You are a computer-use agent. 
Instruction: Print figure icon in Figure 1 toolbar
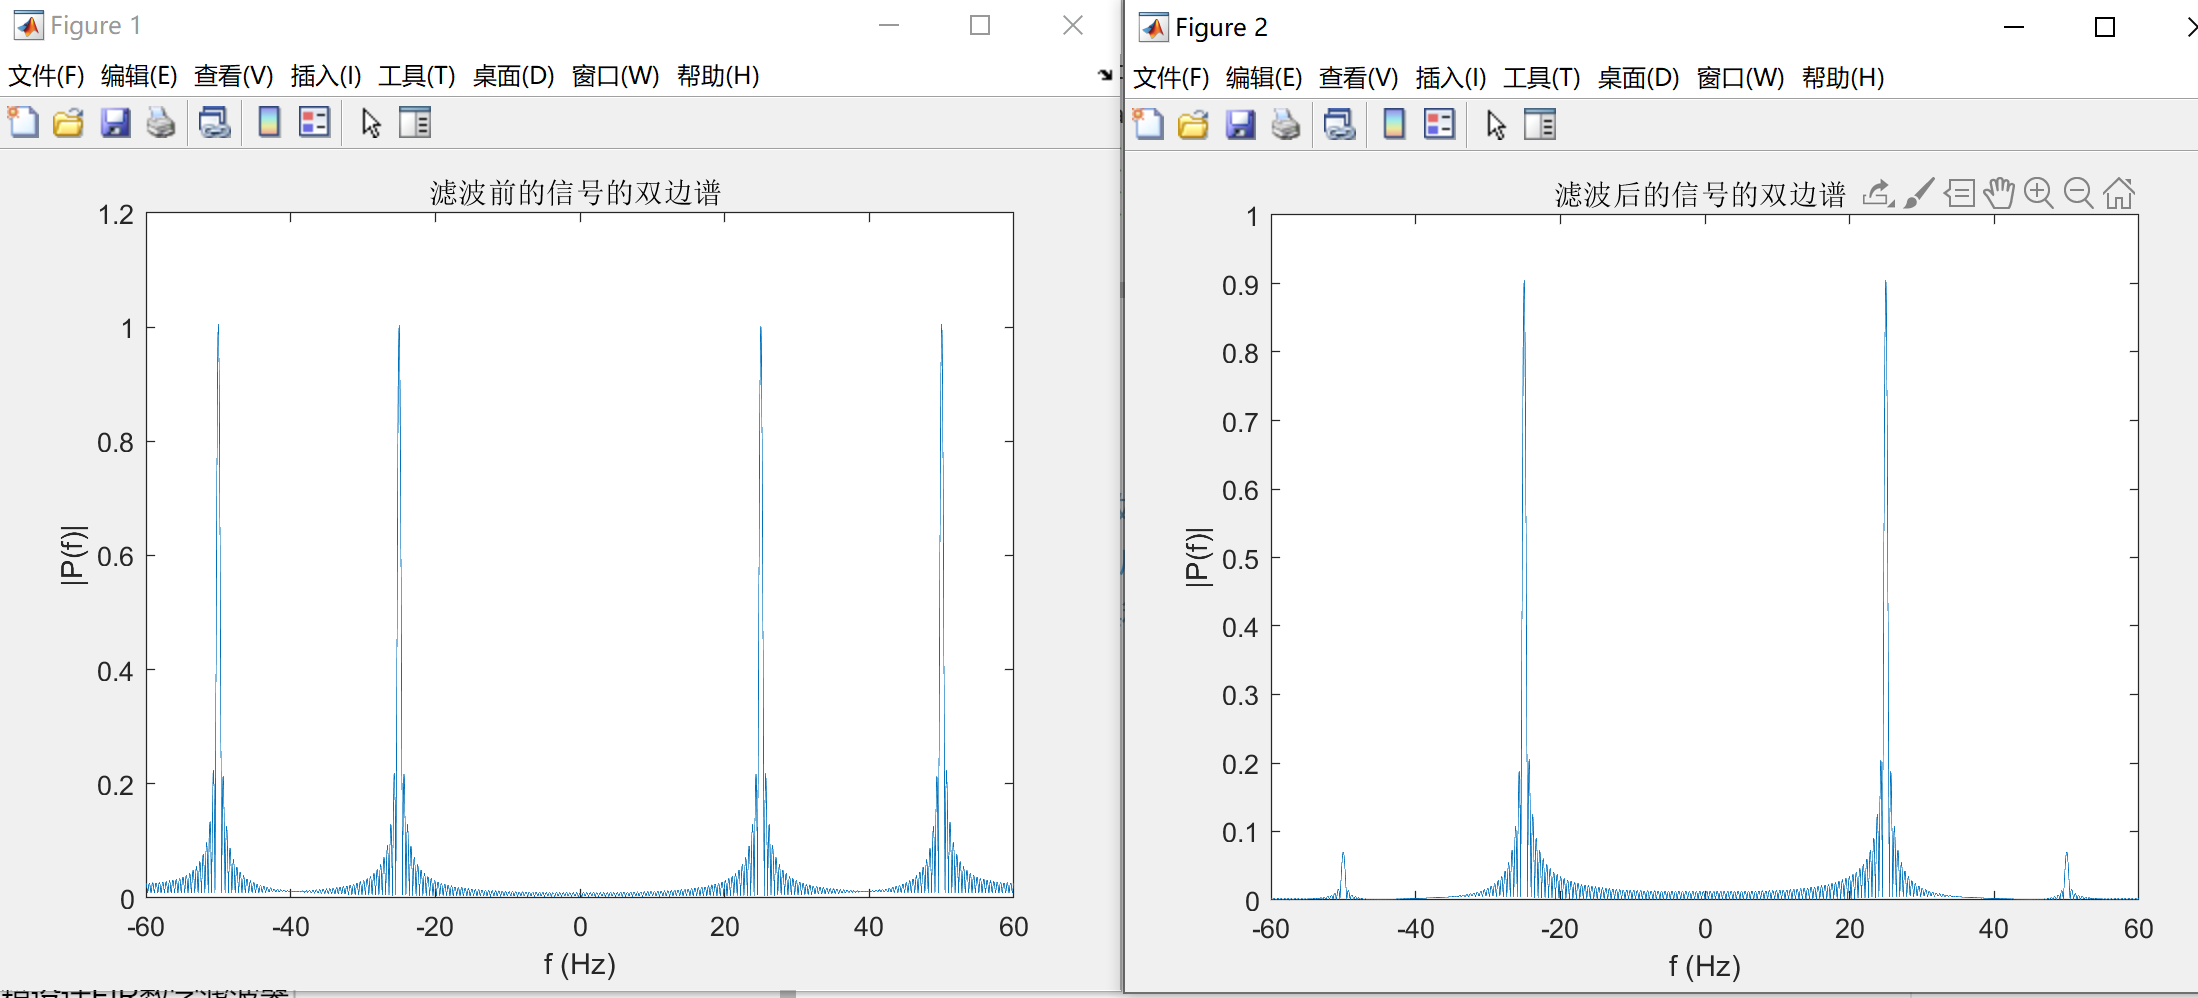161,122
